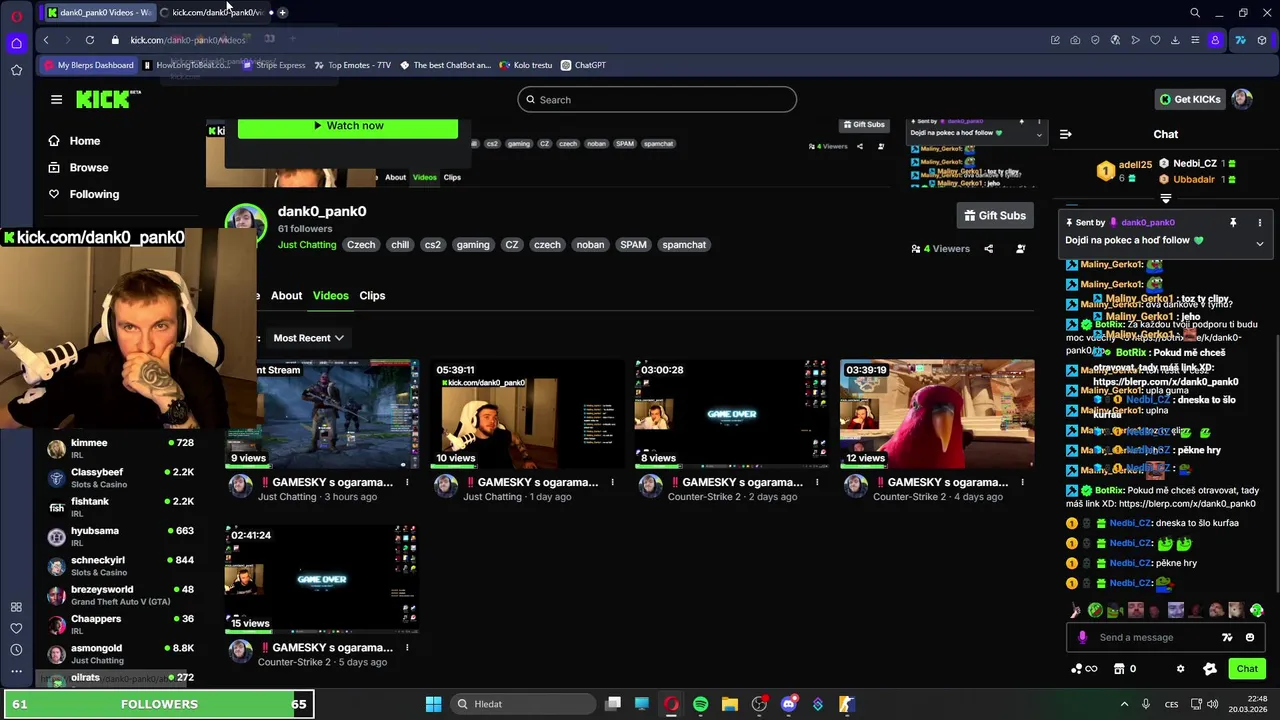Image resolution: width=1280 pixels, height=720 pixels.
Task: Switch to the About tab
Action: pos(286,296)
